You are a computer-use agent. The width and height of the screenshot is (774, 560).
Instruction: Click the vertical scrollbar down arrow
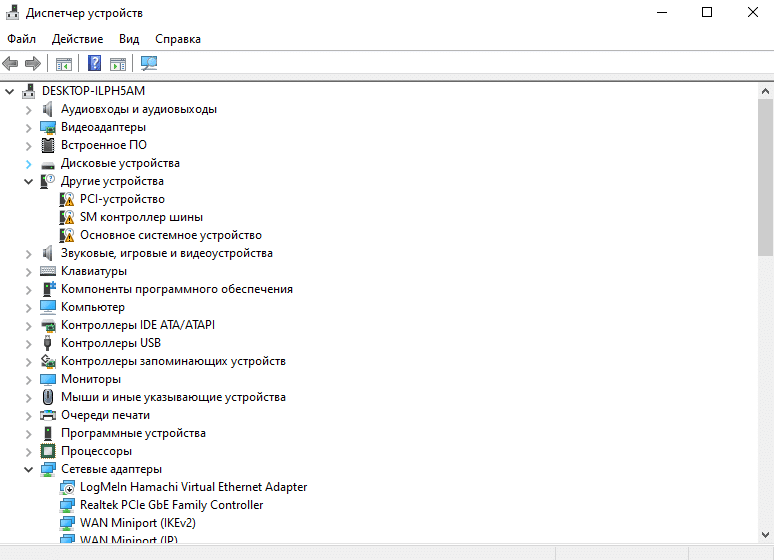(x=765, y=536)
